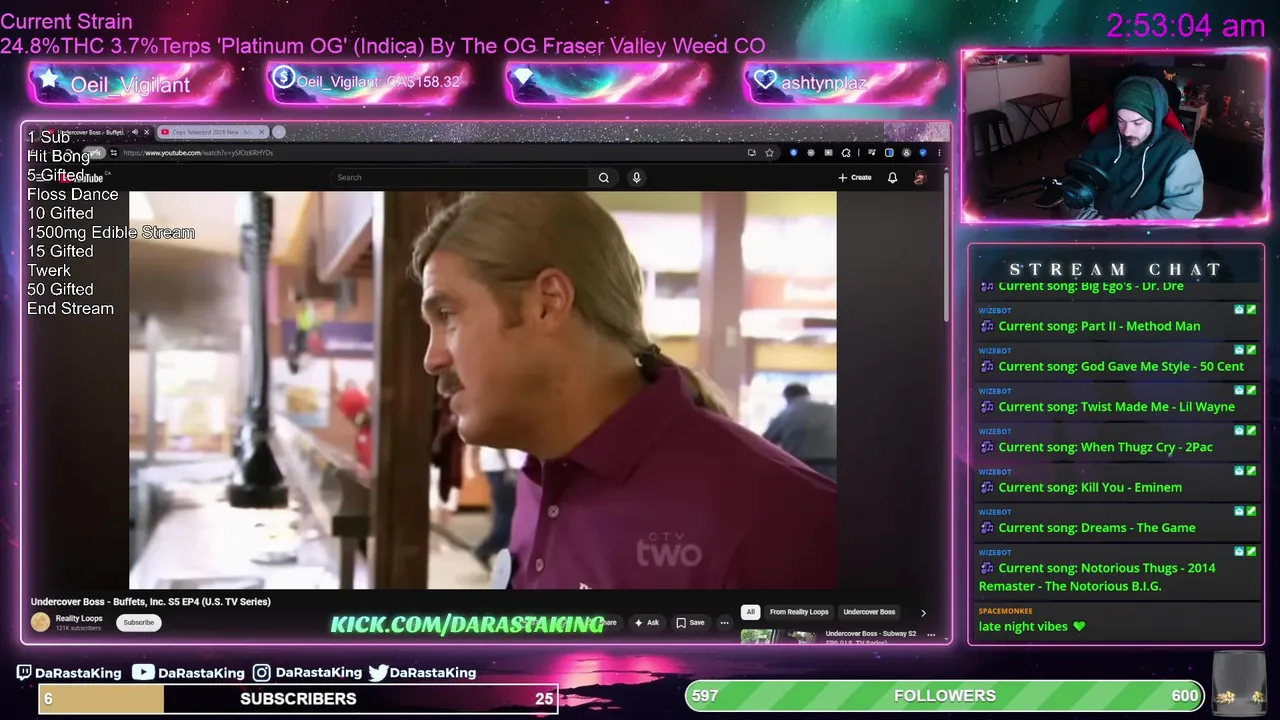Select the Undercover Boss filter chip
1280x720 pixels.
coord(869,612)
